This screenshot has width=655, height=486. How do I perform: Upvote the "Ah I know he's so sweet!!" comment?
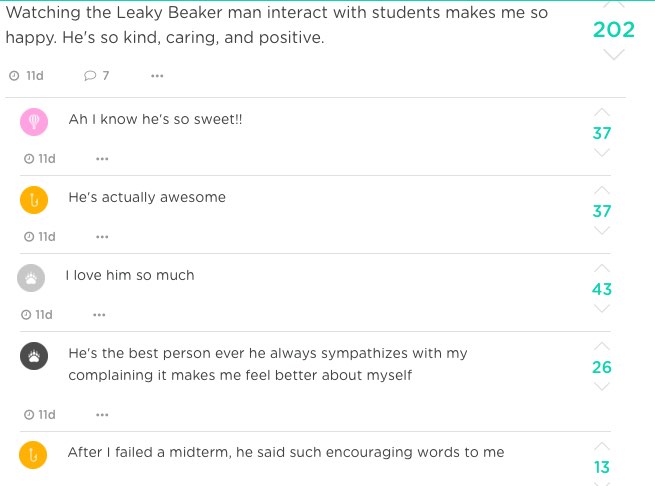[601, 111]
